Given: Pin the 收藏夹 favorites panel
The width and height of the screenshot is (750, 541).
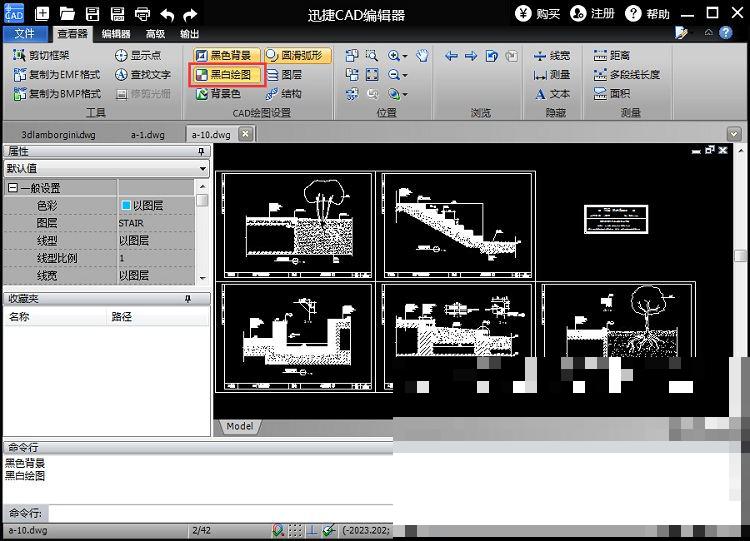Looking at the screenshot, I should pyautogui.click(x=188, y=299).
